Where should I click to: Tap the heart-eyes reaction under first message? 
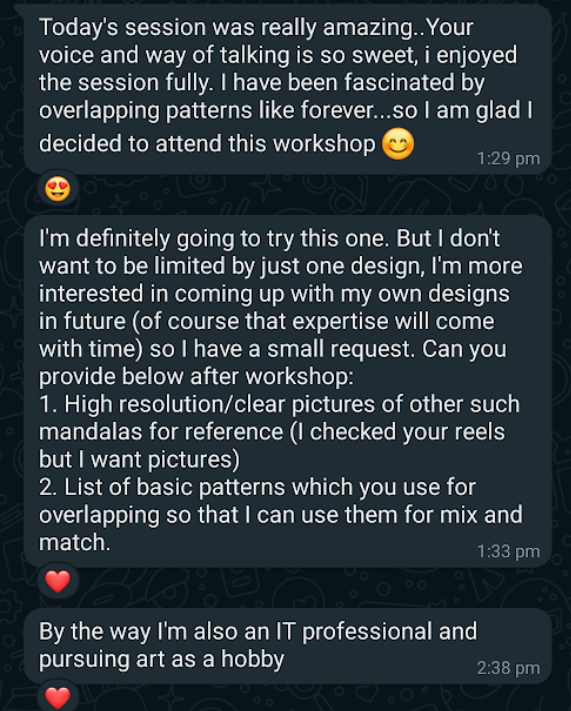58,189
